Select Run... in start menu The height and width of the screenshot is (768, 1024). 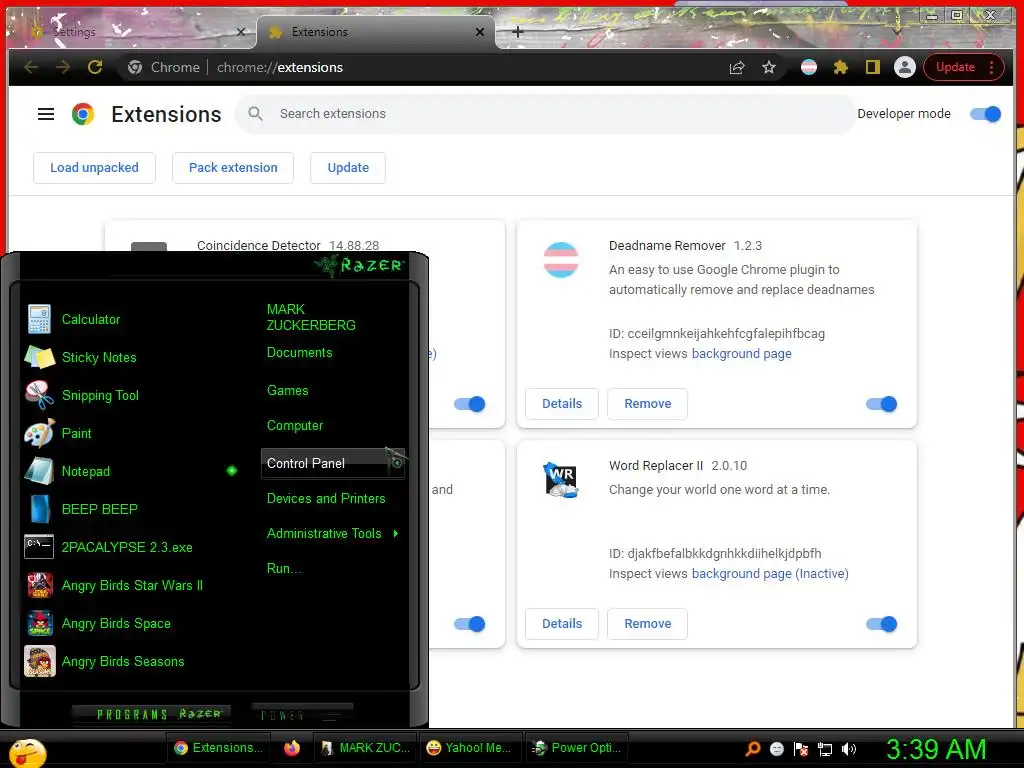(x=283, y=568)
